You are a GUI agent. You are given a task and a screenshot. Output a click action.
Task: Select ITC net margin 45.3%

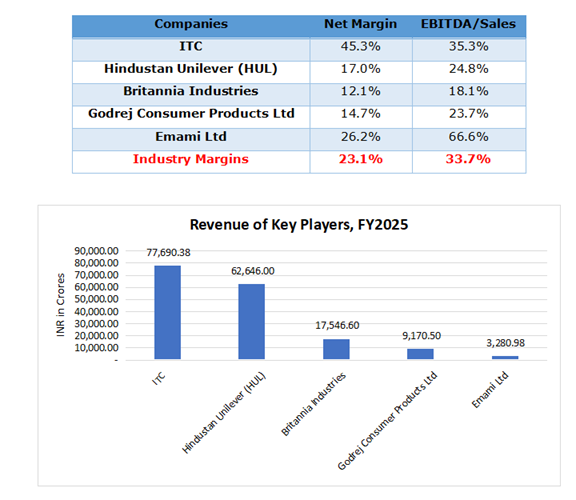360,47
